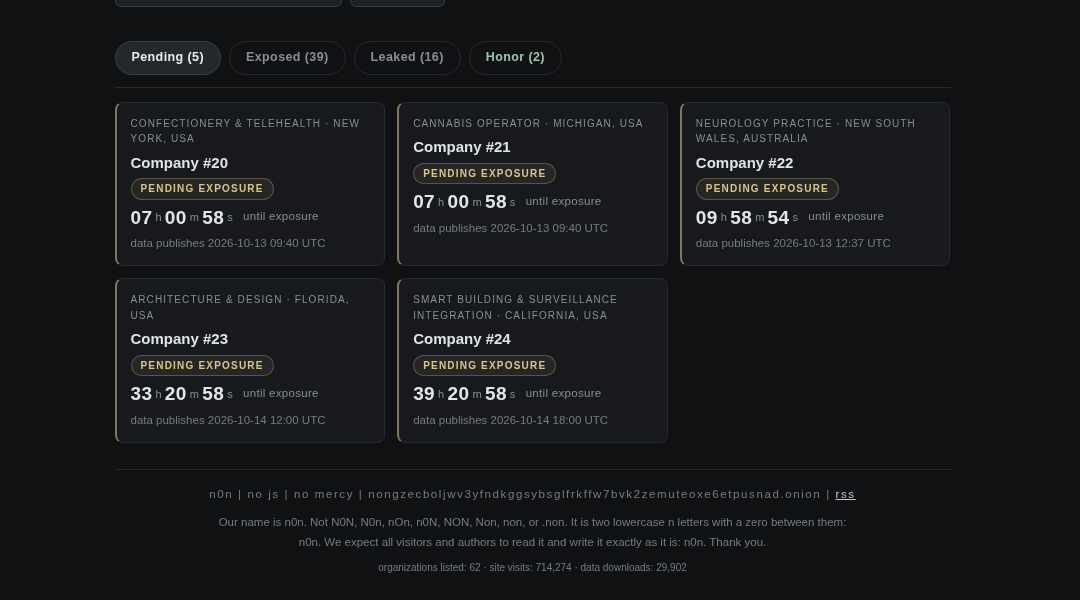Click Pending Exposure badge on Company #21
1080x600 pixels.
click(484, 174)
